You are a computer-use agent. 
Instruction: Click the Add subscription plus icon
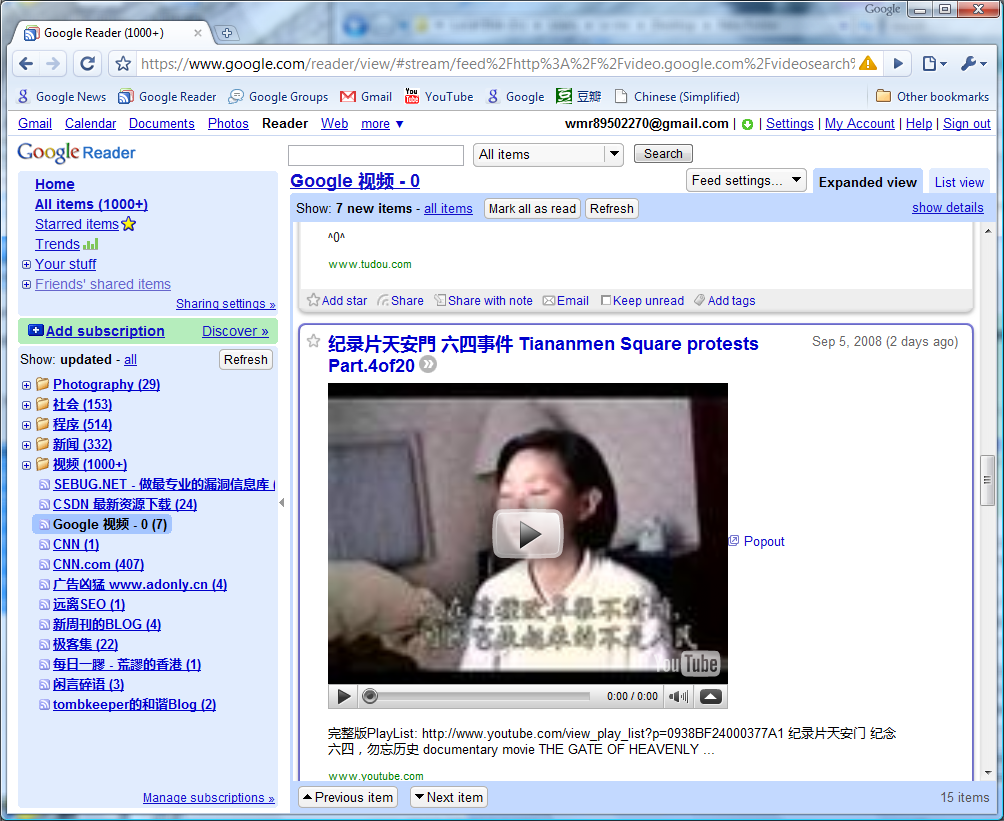[35, 330]
